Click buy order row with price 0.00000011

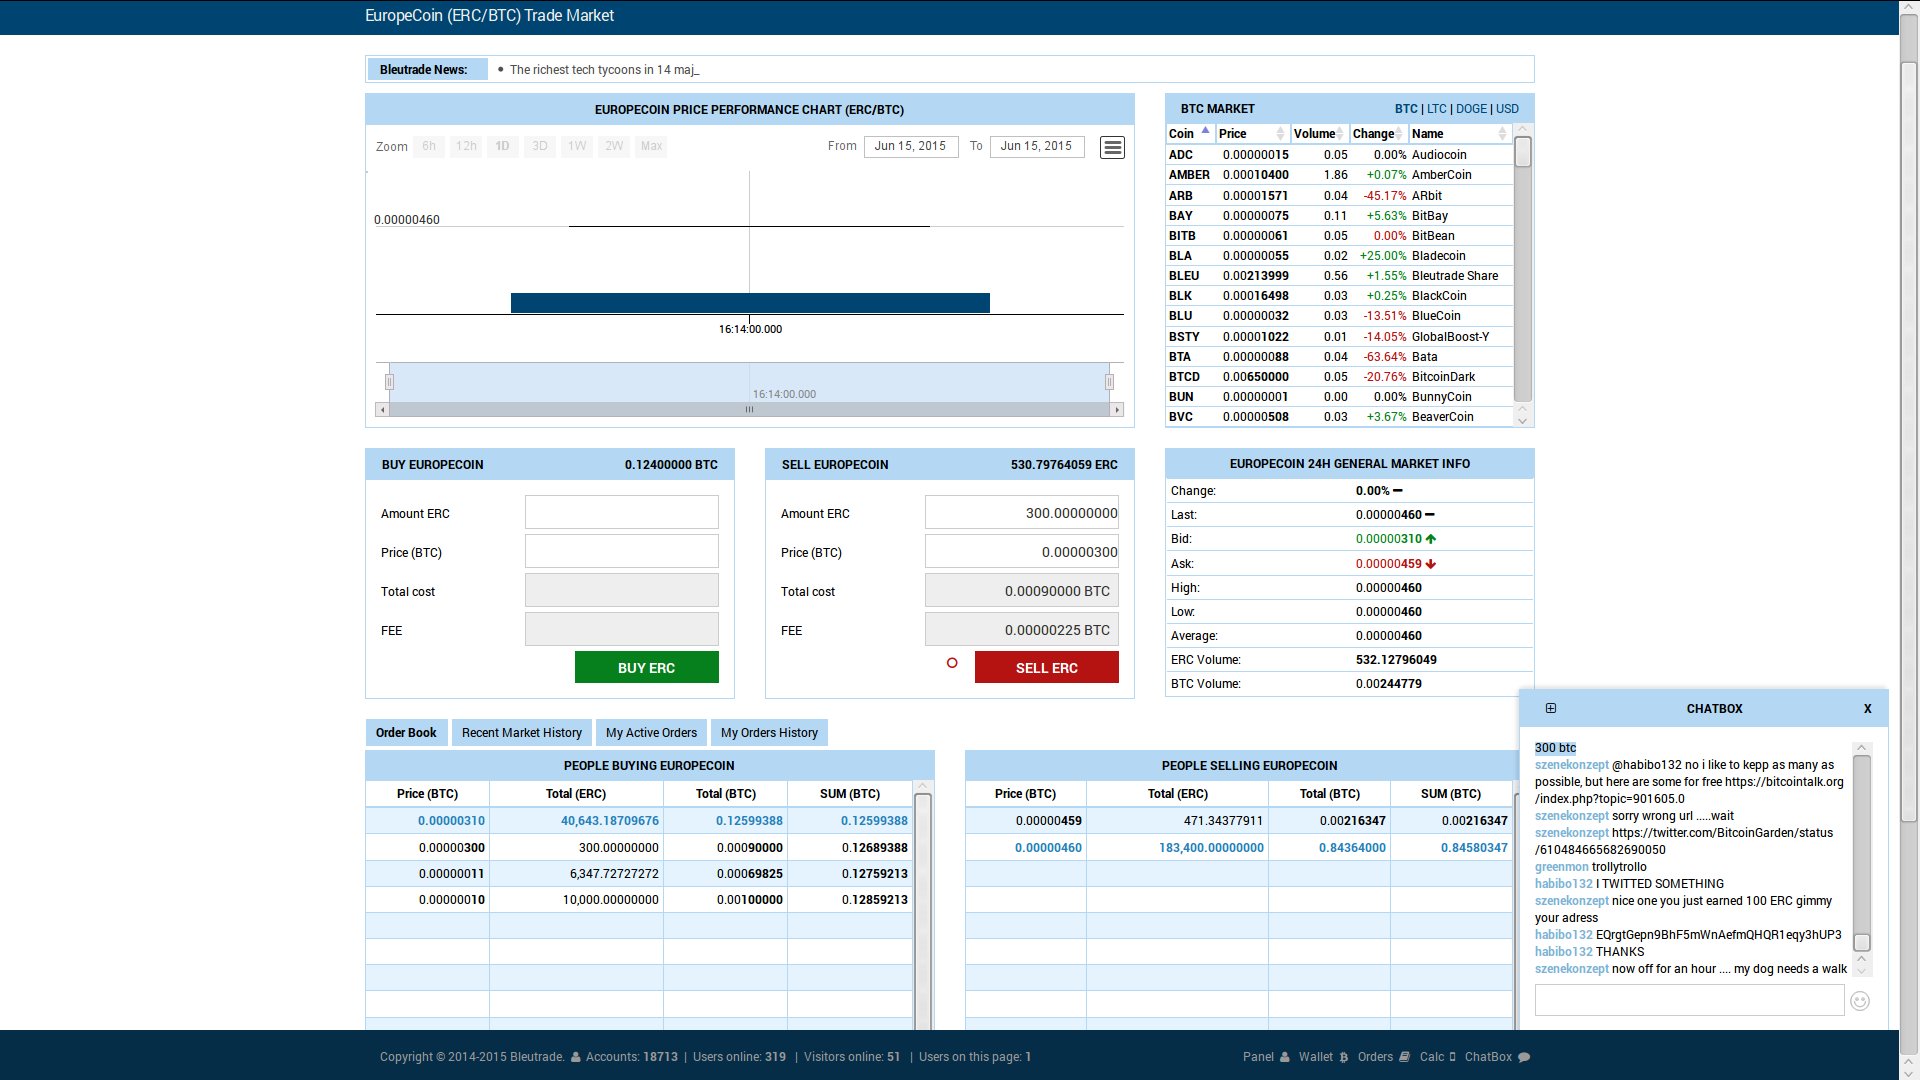[639, 874]
